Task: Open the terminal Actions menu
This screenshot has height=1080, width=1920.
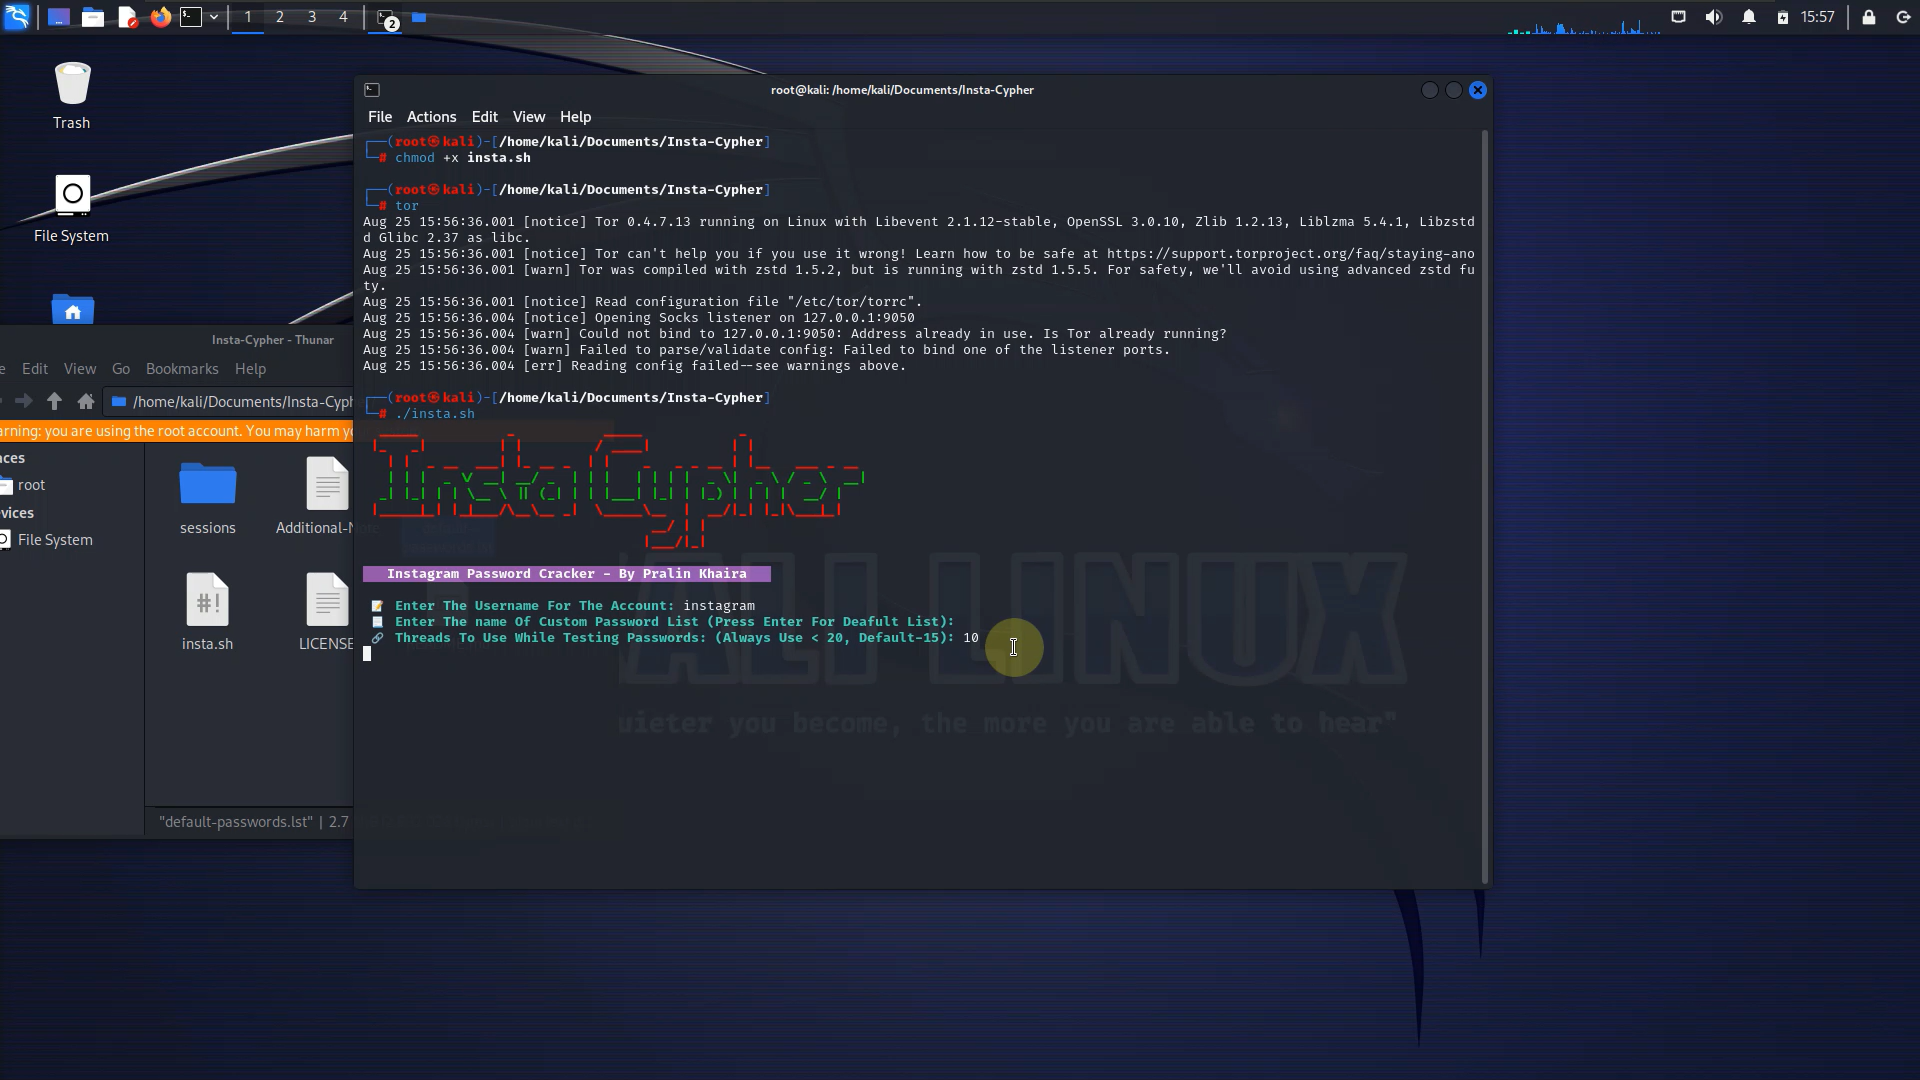Action: click(x=431, y=117)
